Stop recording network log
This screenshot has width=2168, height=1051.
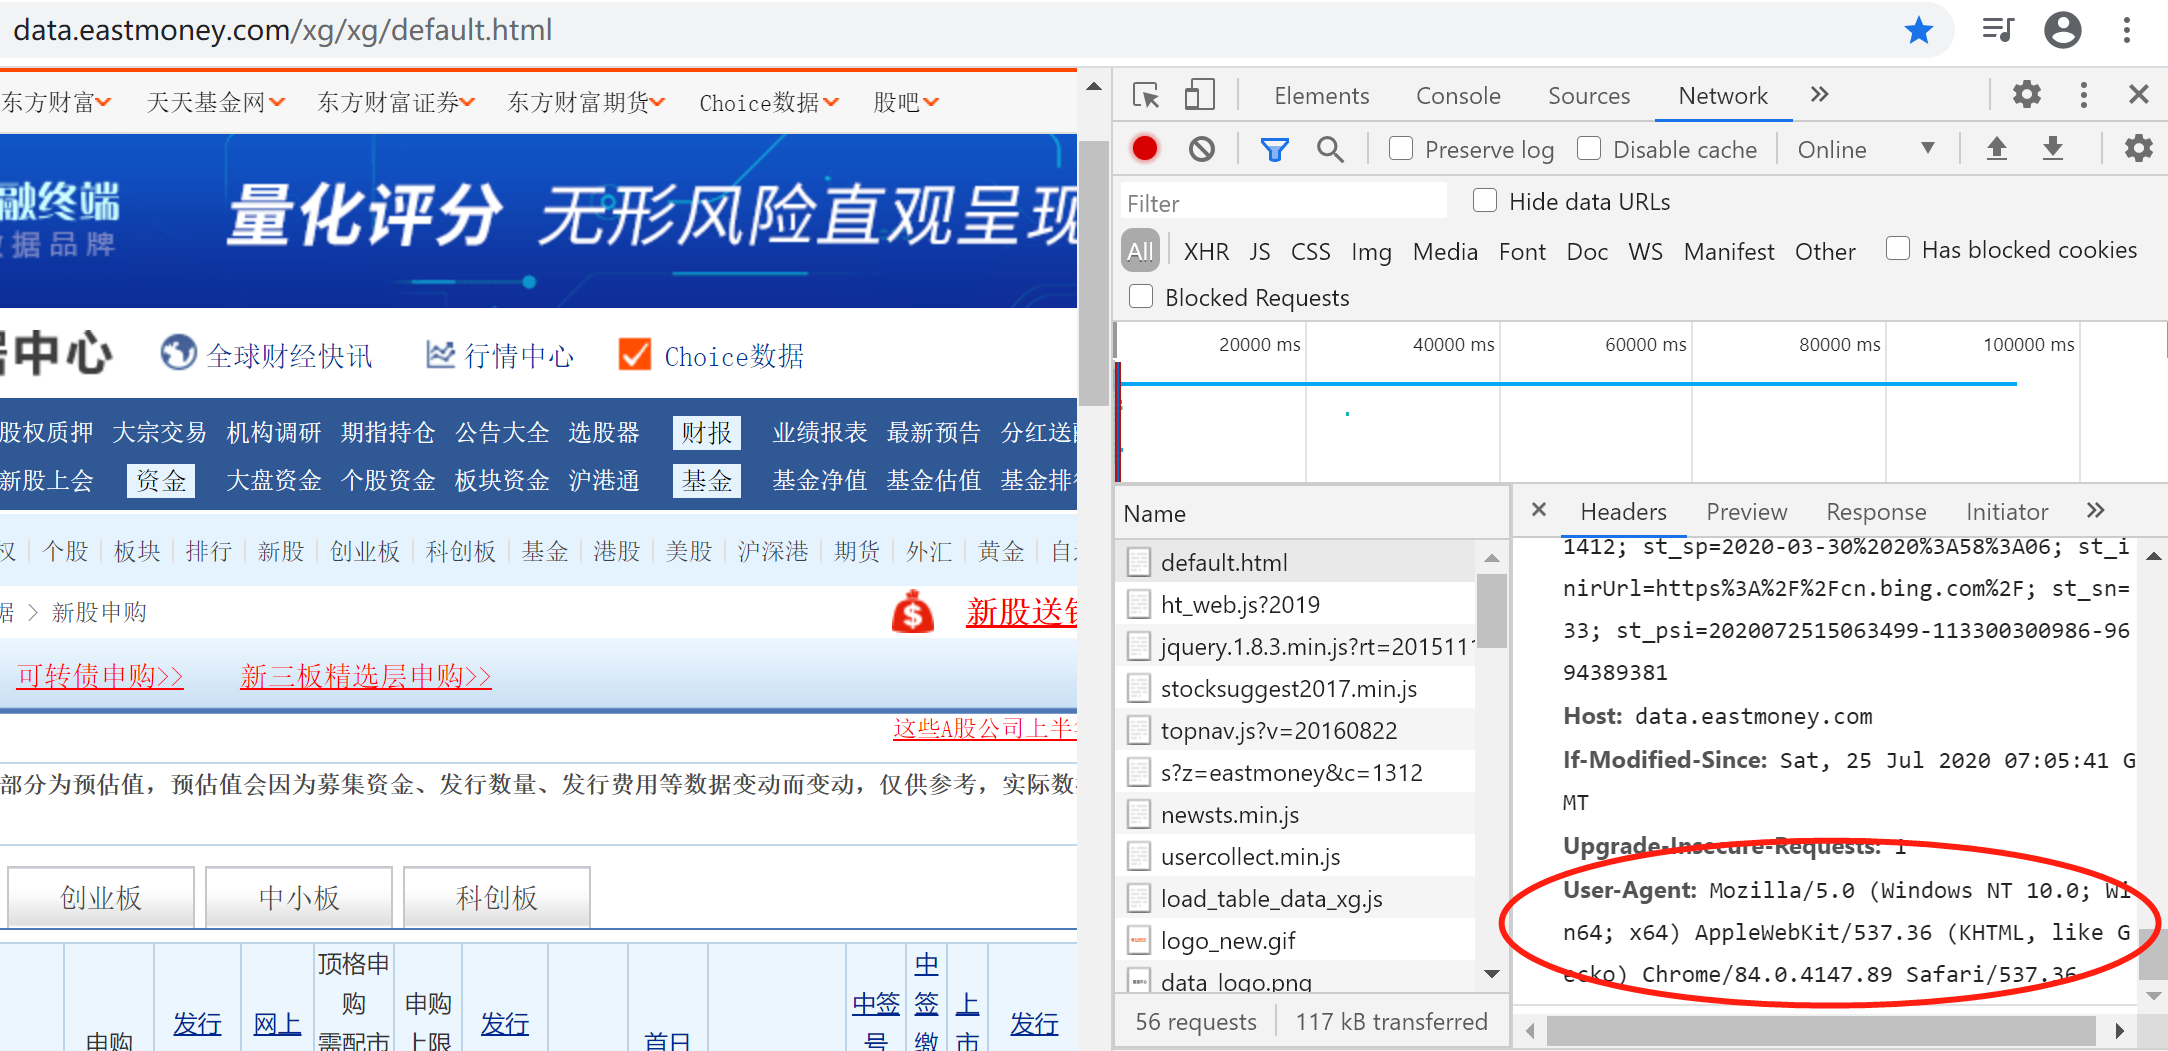click(1145, 149)
